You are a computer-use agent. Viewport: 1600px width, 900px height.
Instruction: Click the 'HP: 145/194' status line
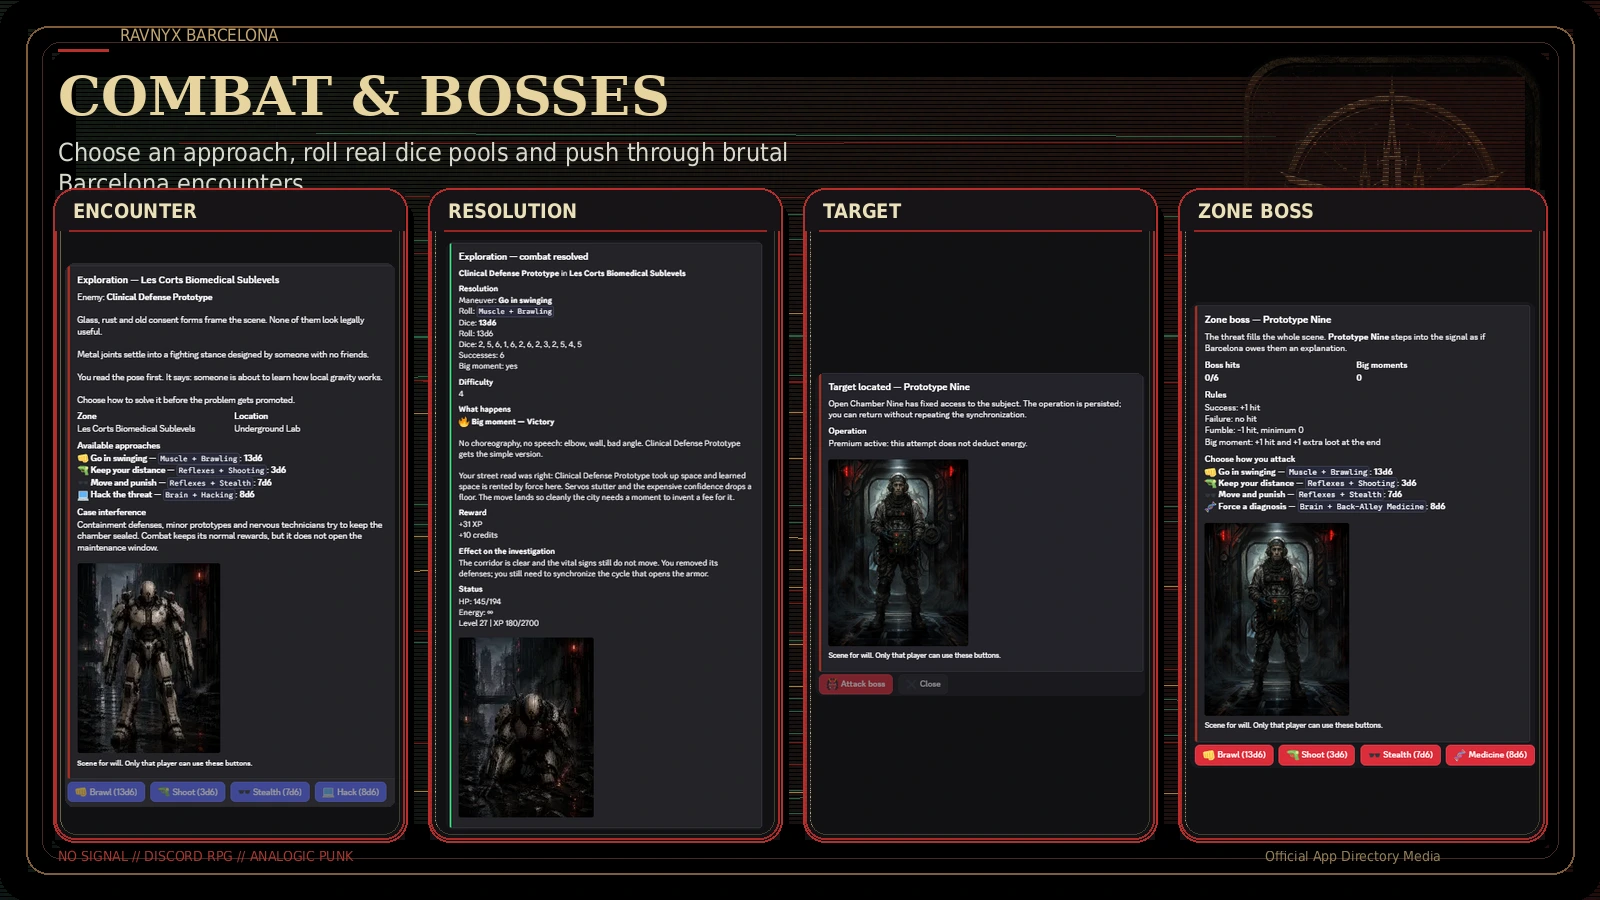pos(480,601)
